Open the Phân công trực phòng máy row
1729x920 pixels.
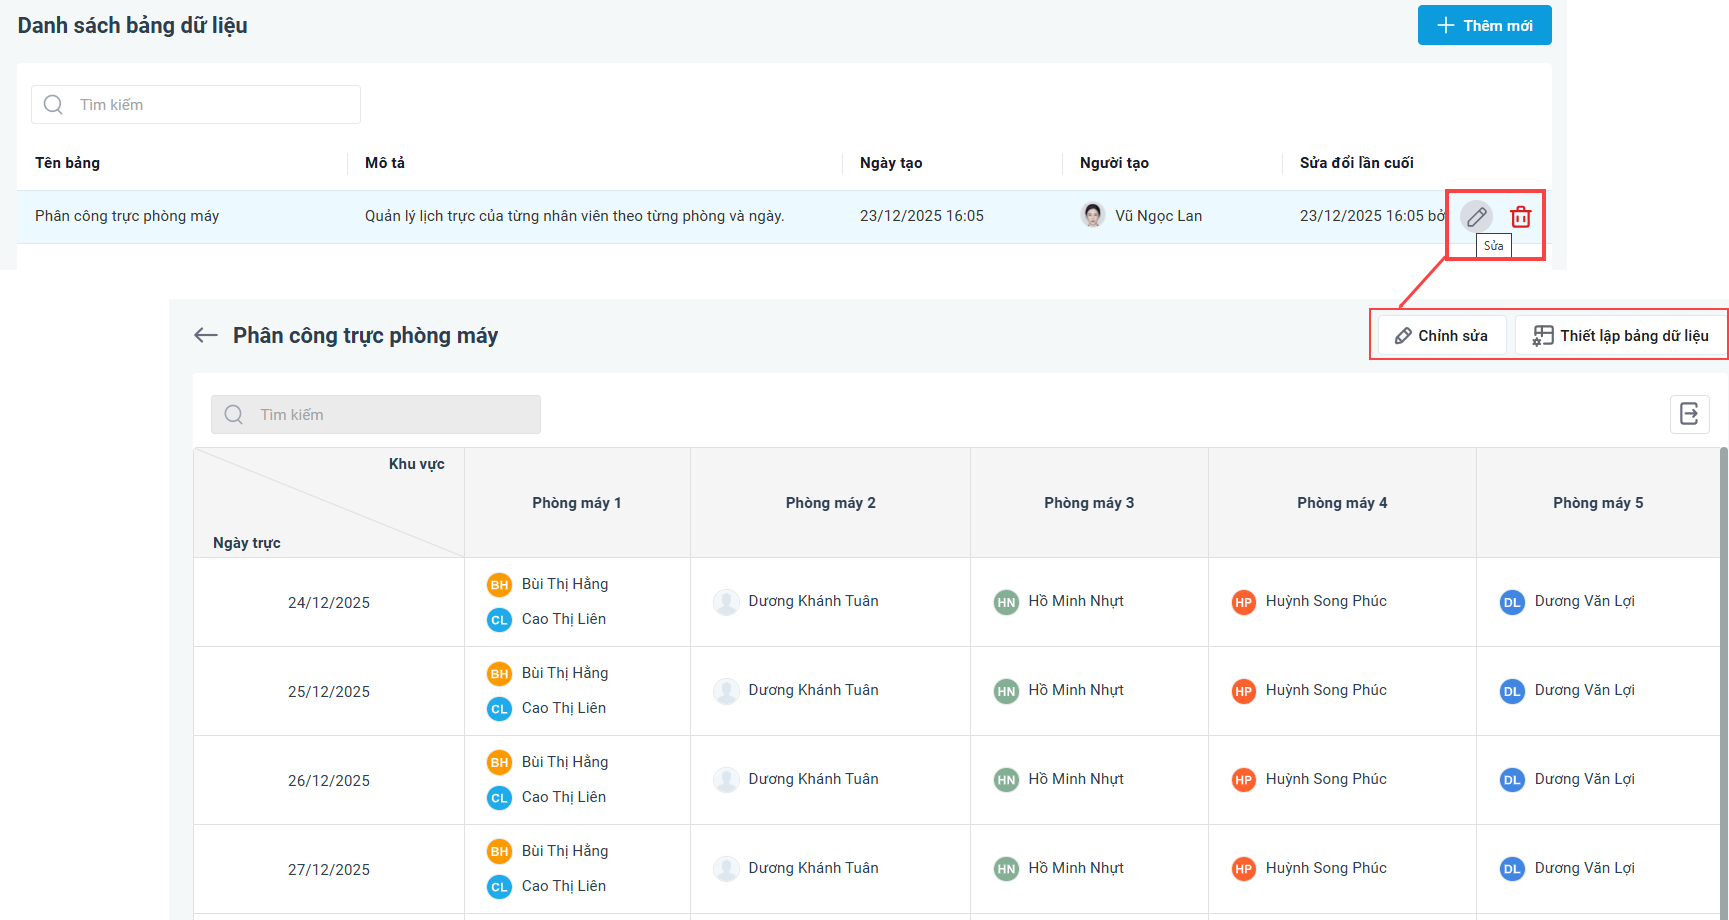pyautogui.click(x=127, y=216)
